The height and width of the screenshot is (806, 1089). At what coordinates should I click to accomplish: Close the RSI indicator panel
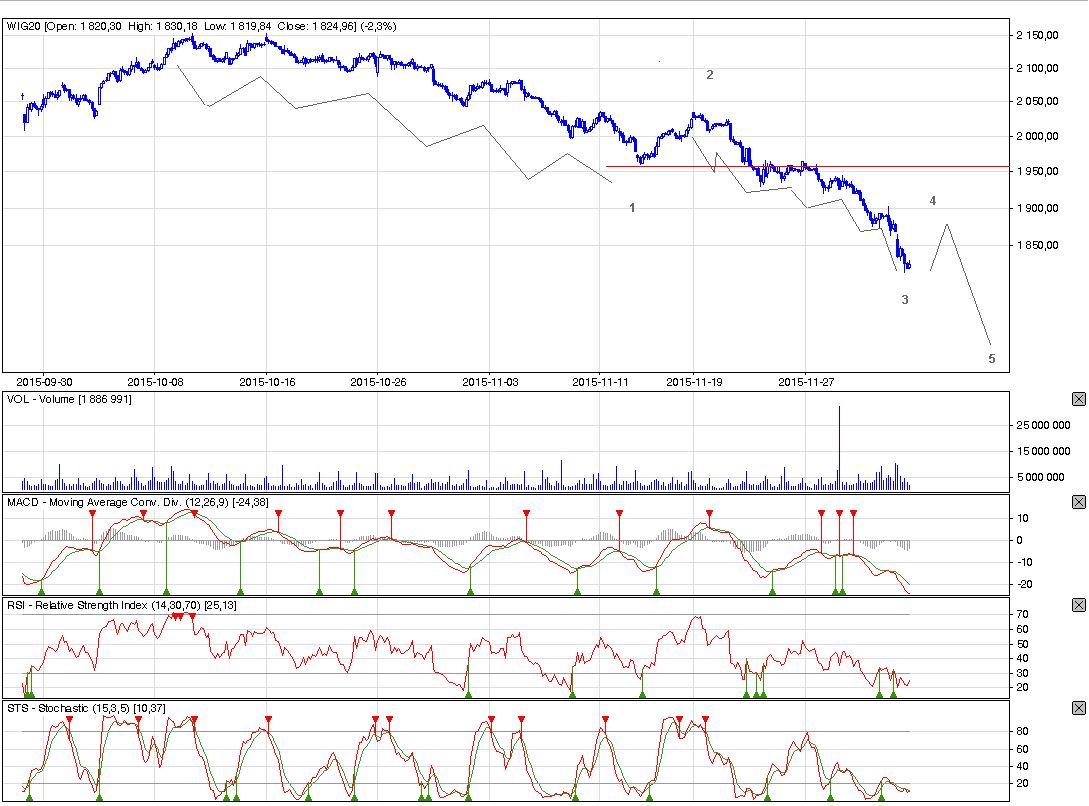1078,605
